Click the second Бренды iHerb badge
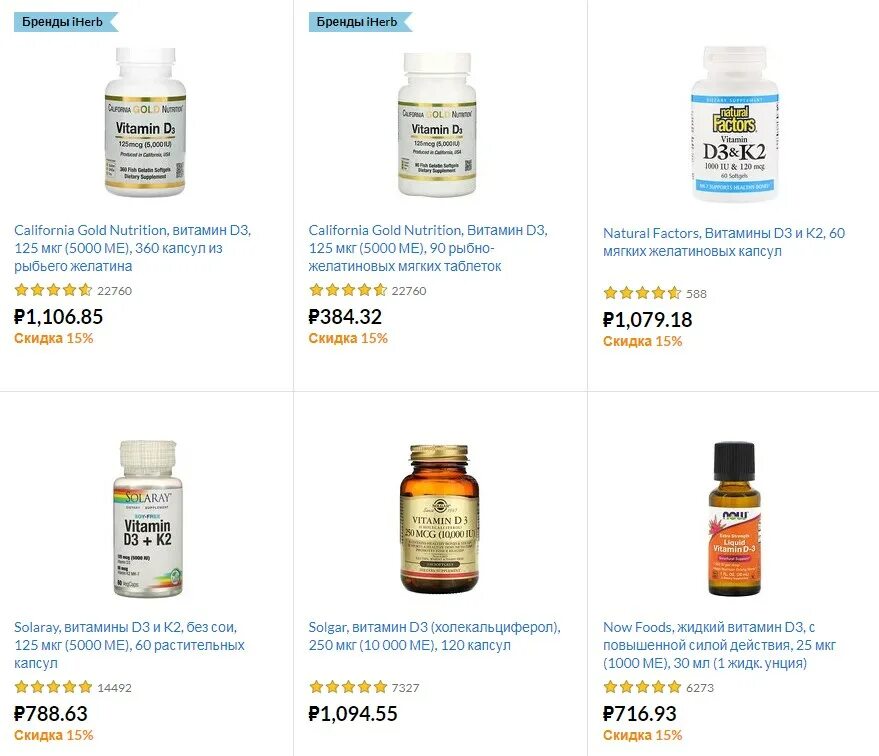The width and height of the screenshot is (879, 756). 360,22
